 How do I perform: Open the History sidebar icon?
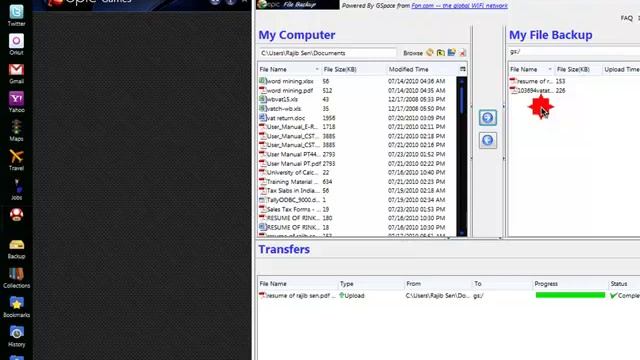pyautogui.click(x=16, y=336)
